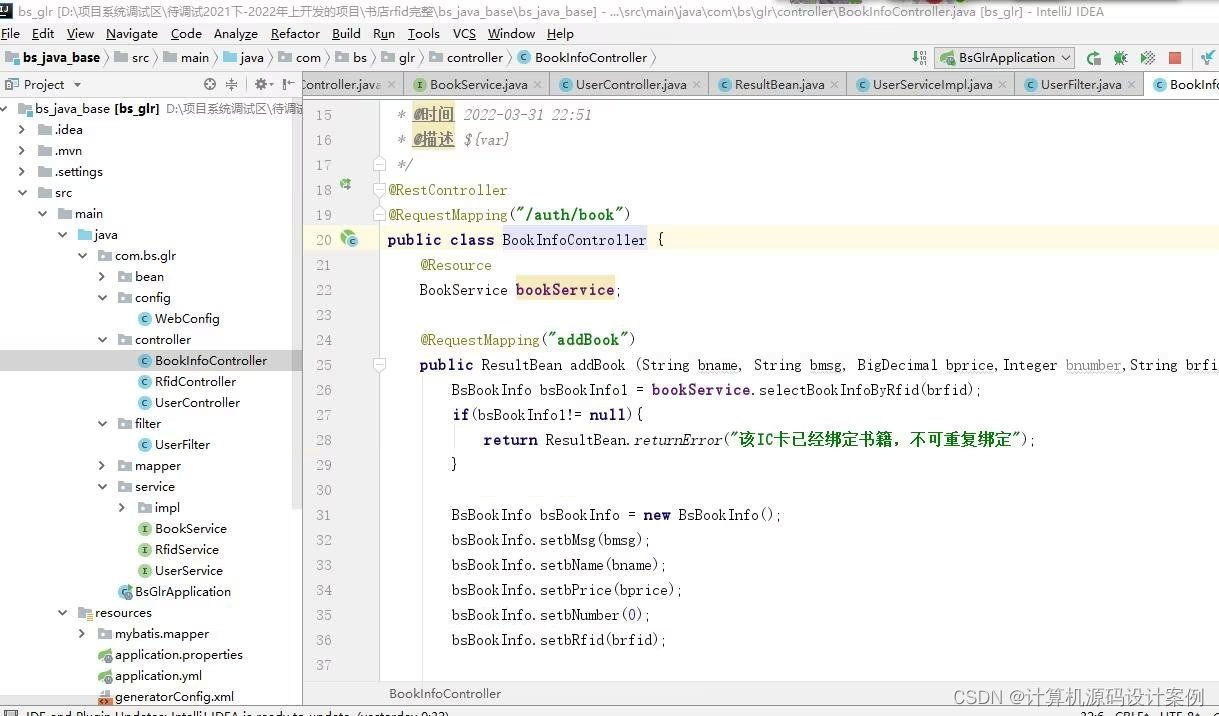Click the mybatis.mapper folder icon
Screen dimensions: 1219x716
click(x=107, y=634)
